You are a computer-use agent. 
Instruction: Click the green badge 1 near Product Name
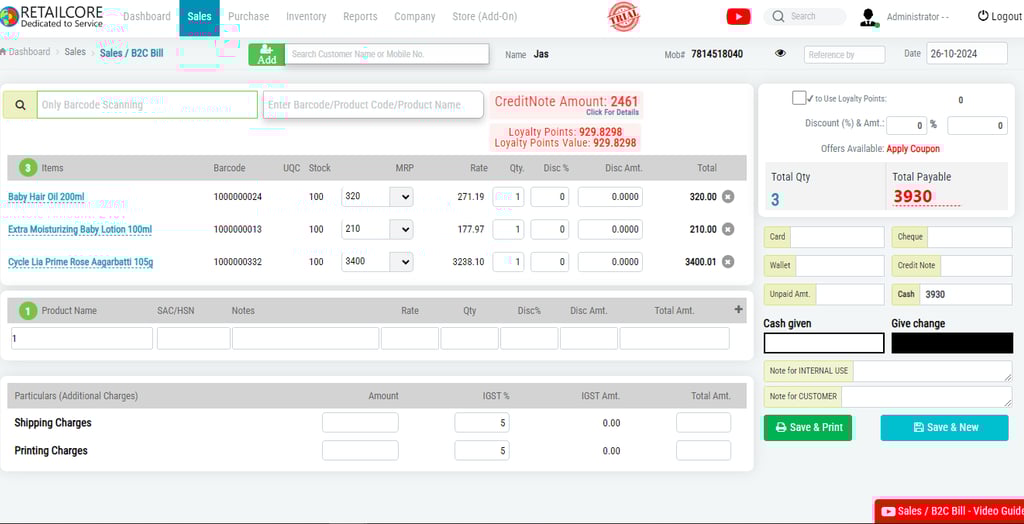point(27,311)
